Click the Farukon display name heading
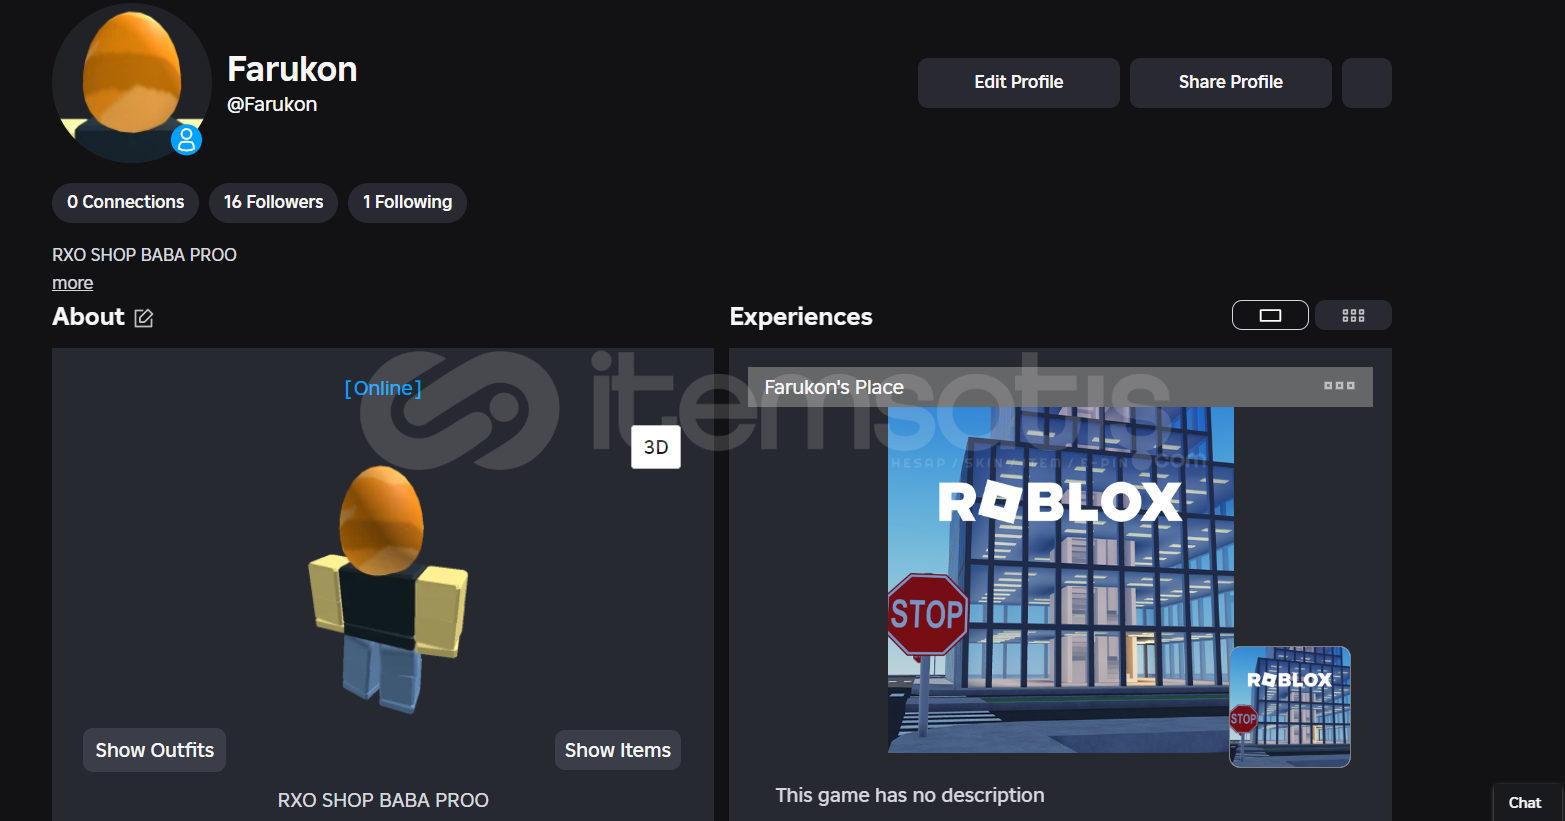Image resolution: width=1565 pixels, height=821 pixels. pos(292,69)
